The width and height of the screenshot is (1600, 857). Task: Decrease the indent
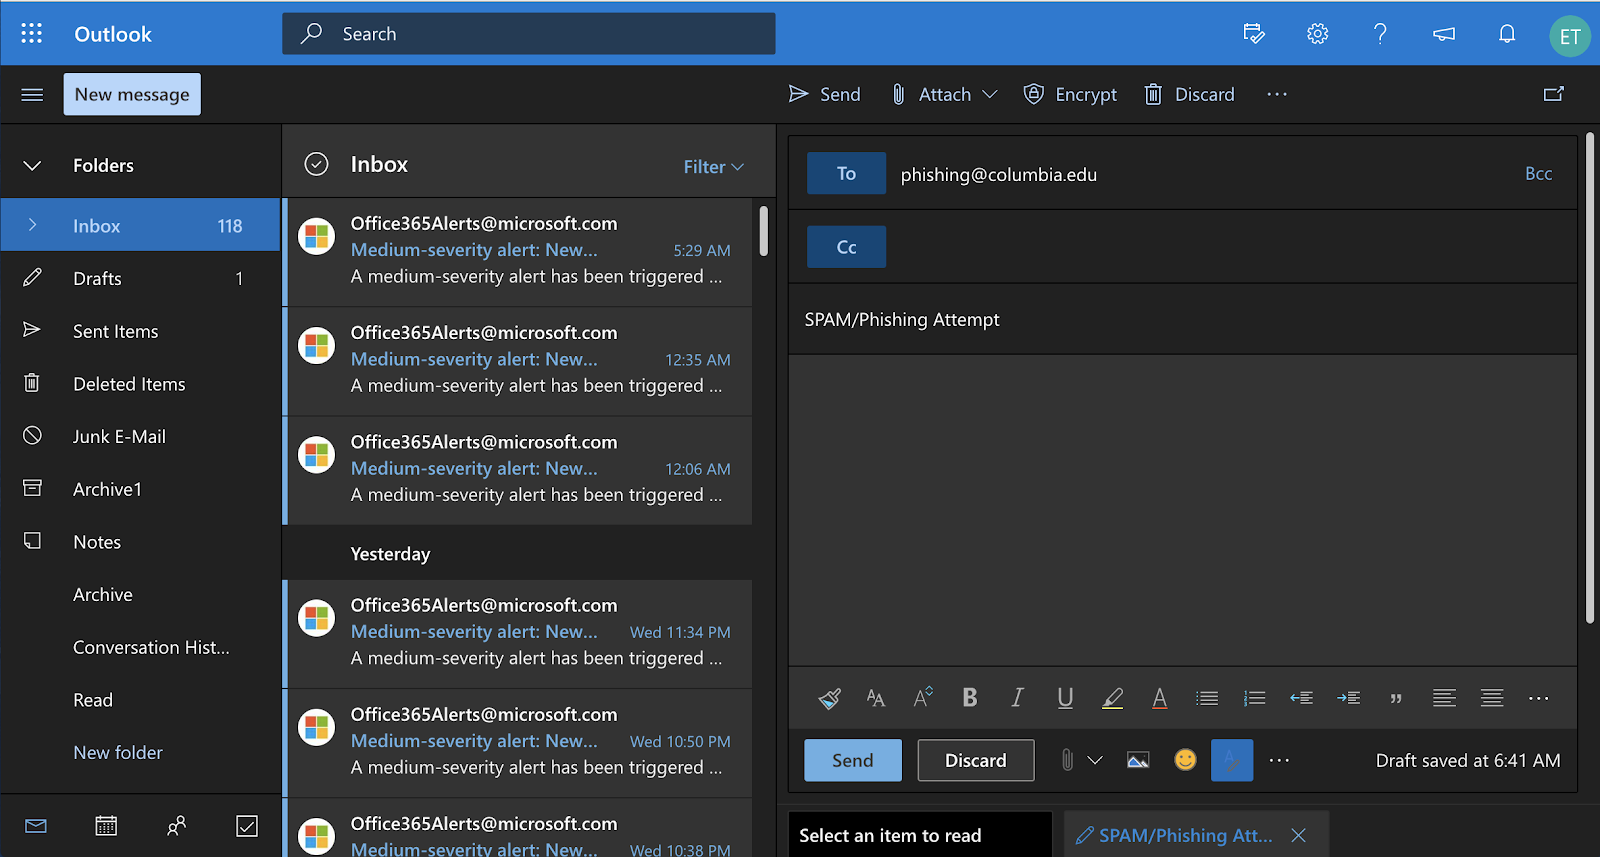tap(1301, 698)
